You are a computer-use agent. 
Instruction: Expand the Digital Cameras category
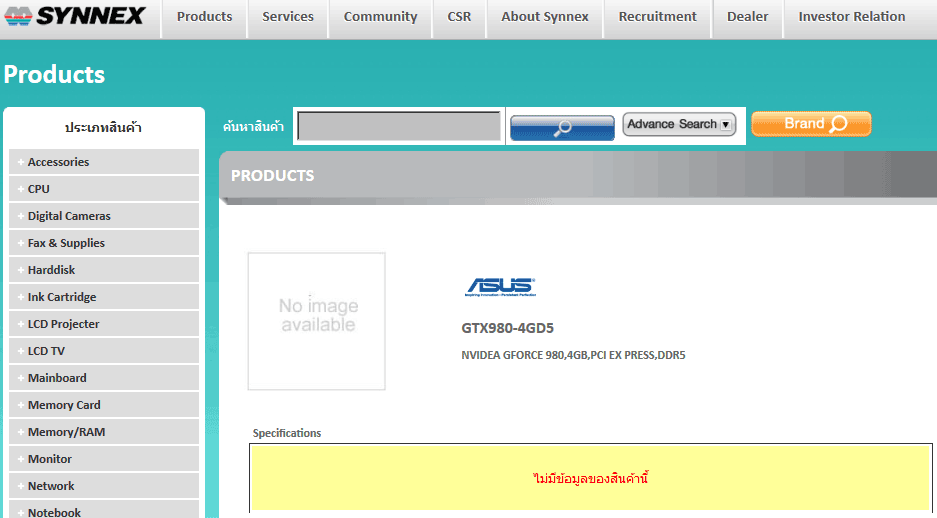(69, 216)
